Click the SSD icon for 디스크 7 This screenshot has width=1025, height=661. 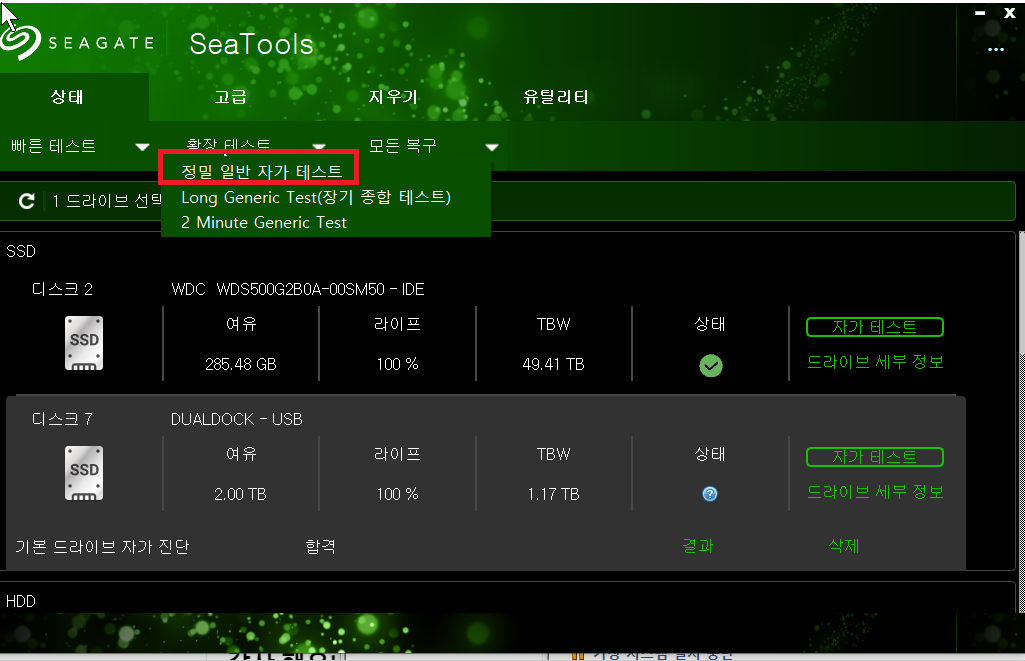(84, 473)
